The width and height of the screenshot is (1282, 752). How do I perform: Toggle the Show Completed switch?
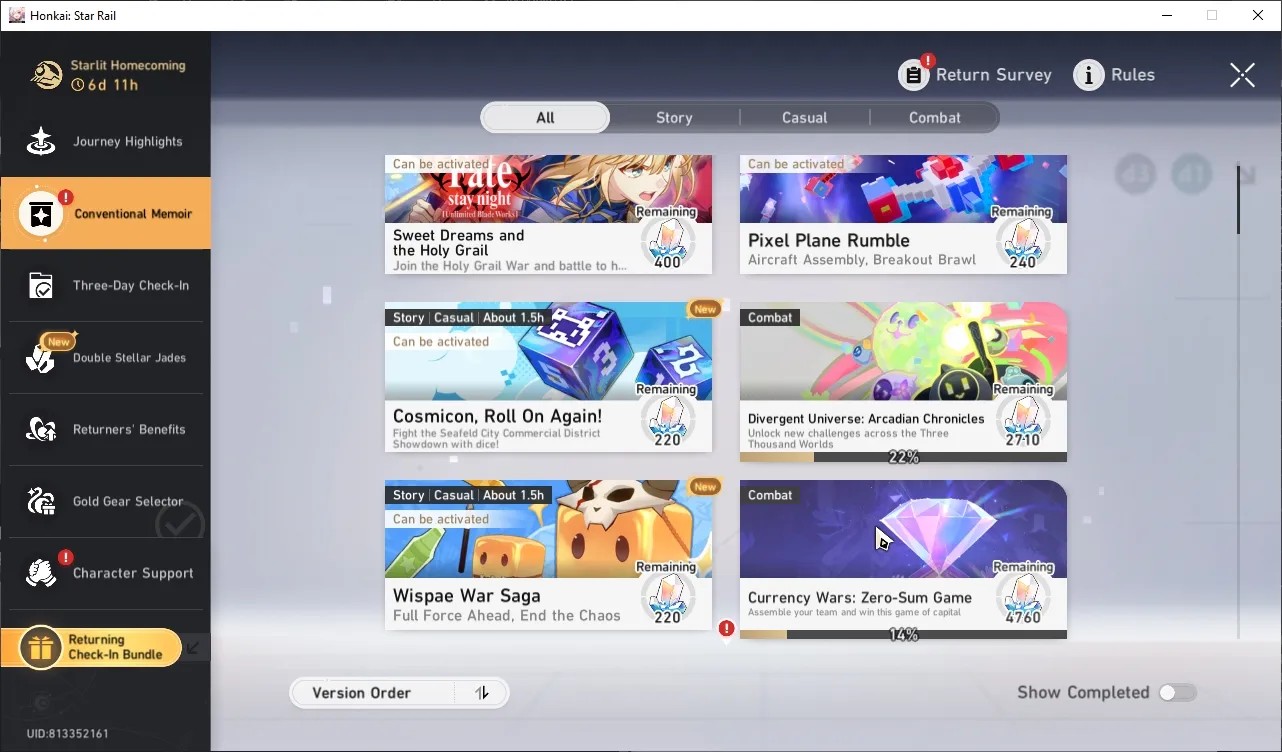pyautogui.click(x=1177, y=692)
